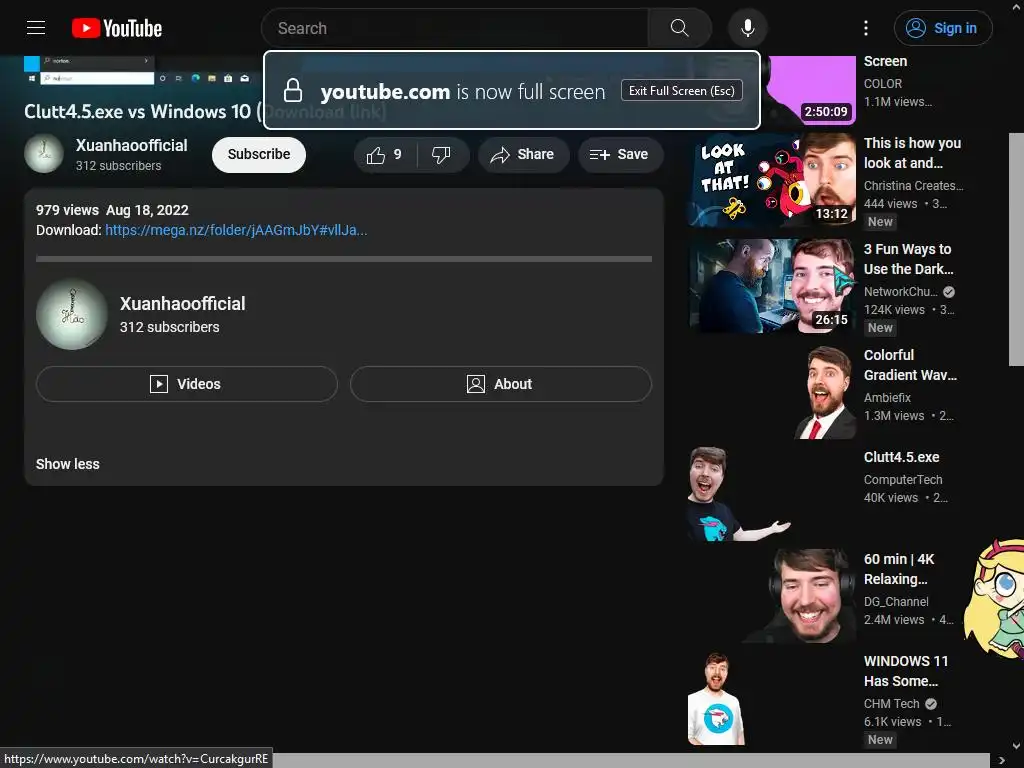
Task: Open the WINDOWS 11 video thumbnail
Action: point(771,698)
